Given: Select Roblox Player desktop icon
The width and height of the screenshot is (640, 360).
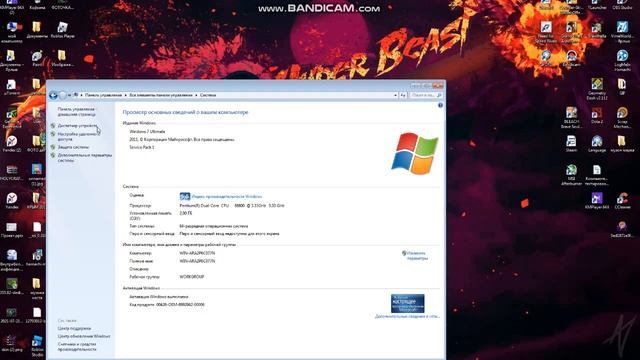Looking at the screenshot, I should point(62,30).
